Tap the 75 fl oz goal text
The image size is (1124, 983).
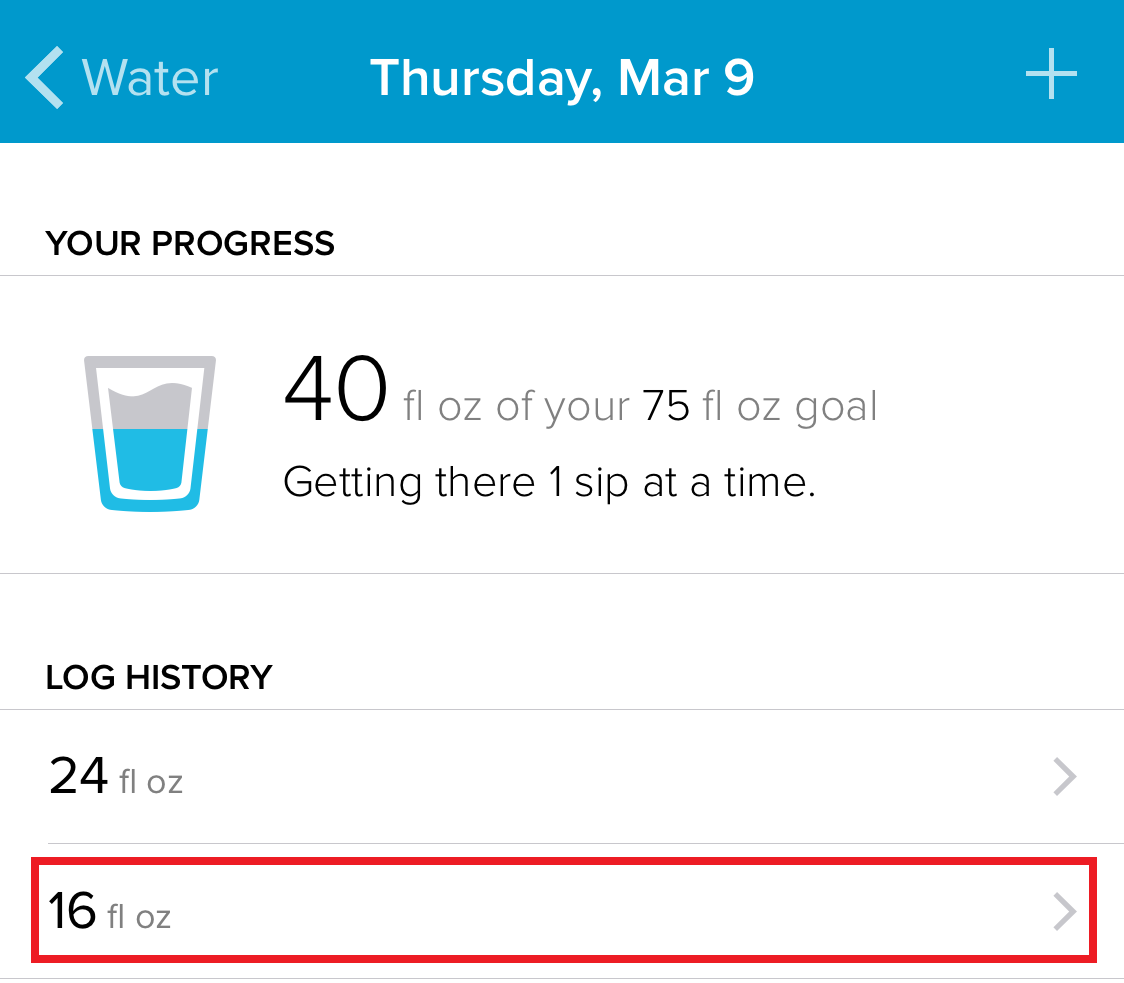[760, 407]
